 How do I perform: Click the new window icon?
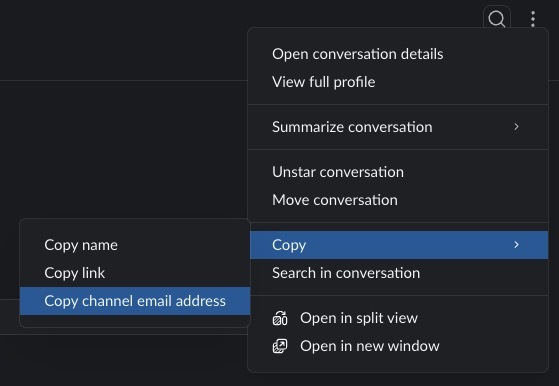[280, 346]
